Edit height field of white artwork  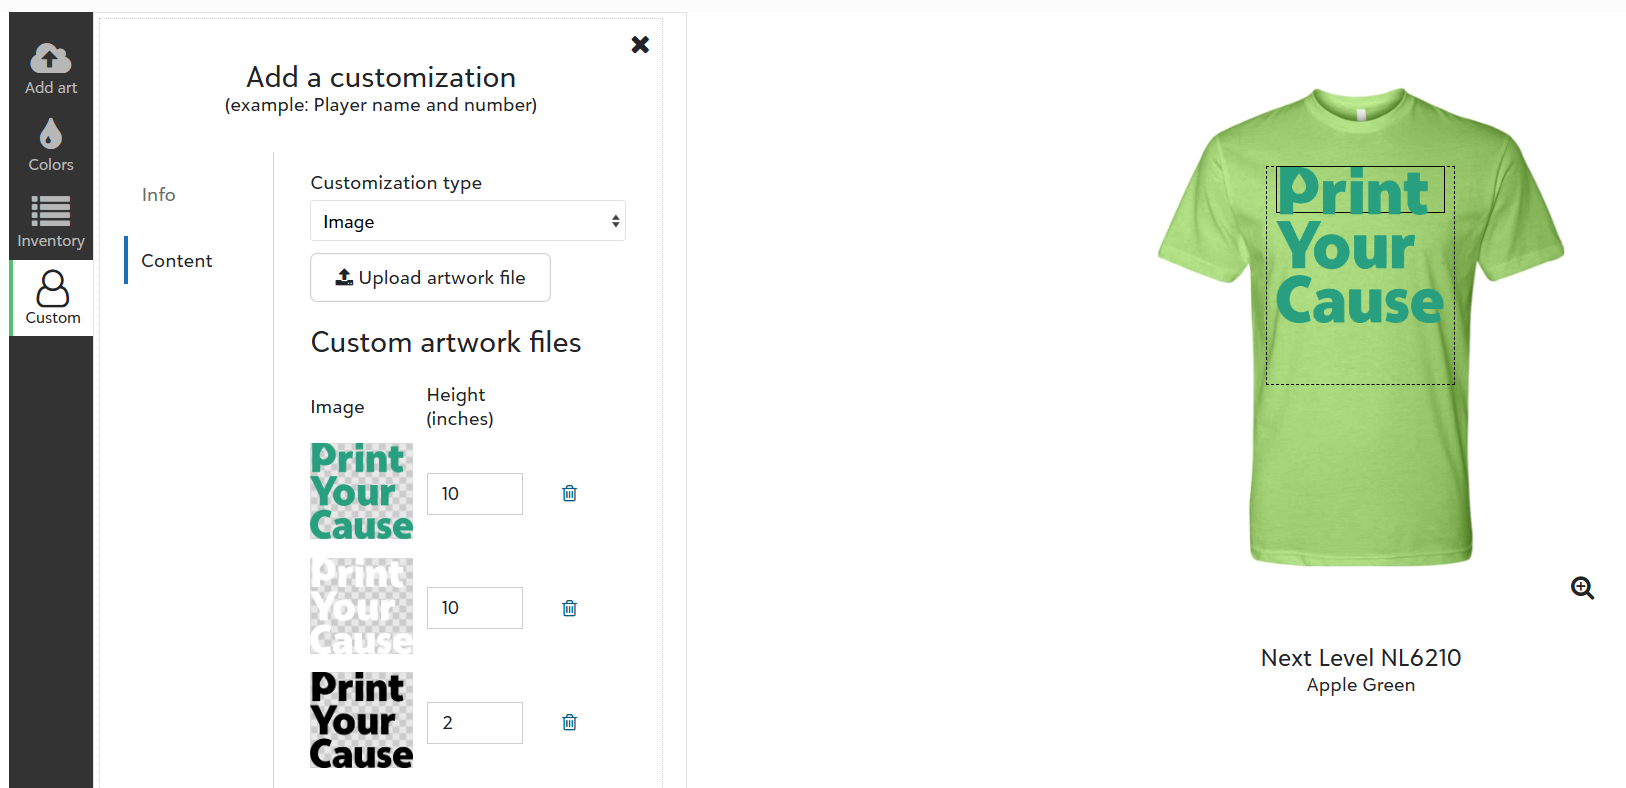click(x=474, y=608)
